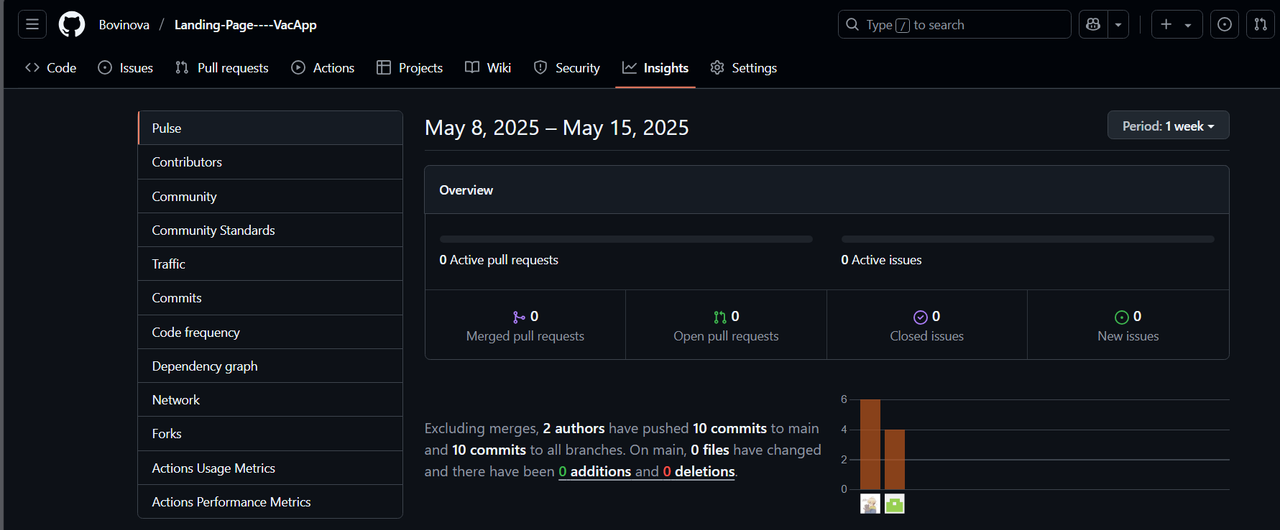Viewport: 1280px width, 530px height.
Task: Open Actions Performance Metrics in the sidebar
Action: coord(270,502)
